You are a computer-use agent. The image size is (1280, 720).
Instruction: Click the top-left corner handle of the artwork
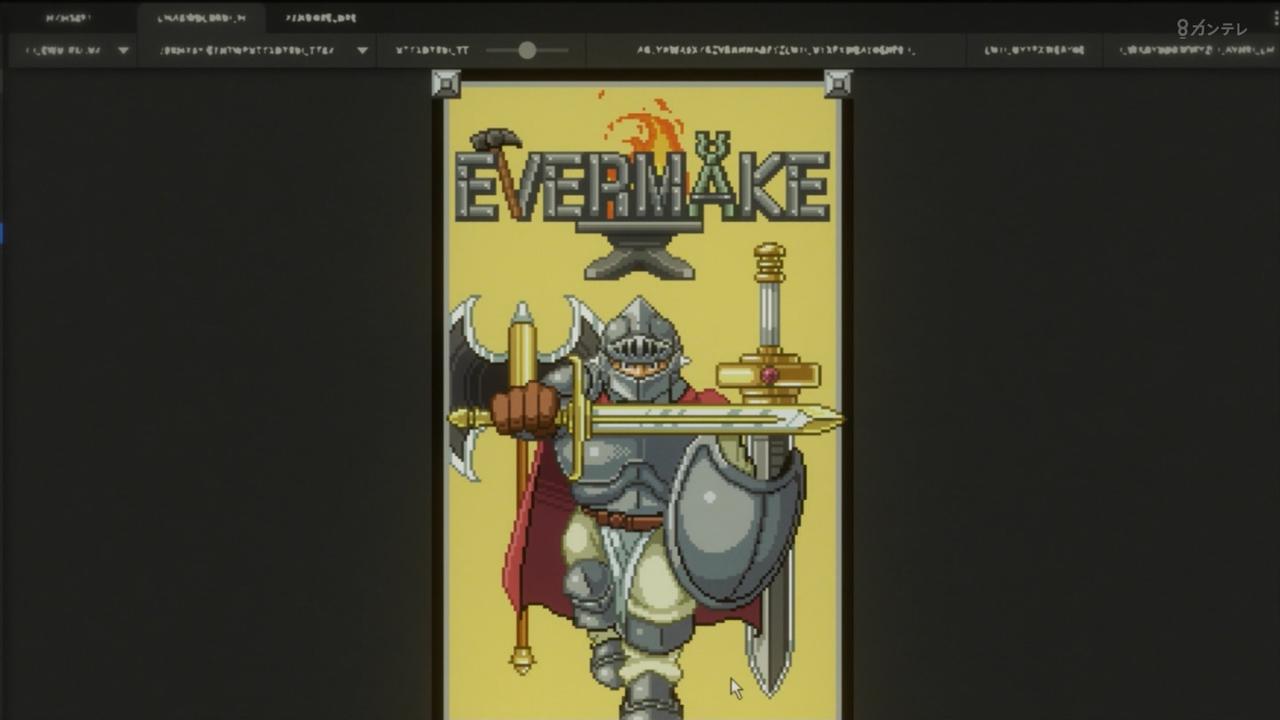click(446, 84)
